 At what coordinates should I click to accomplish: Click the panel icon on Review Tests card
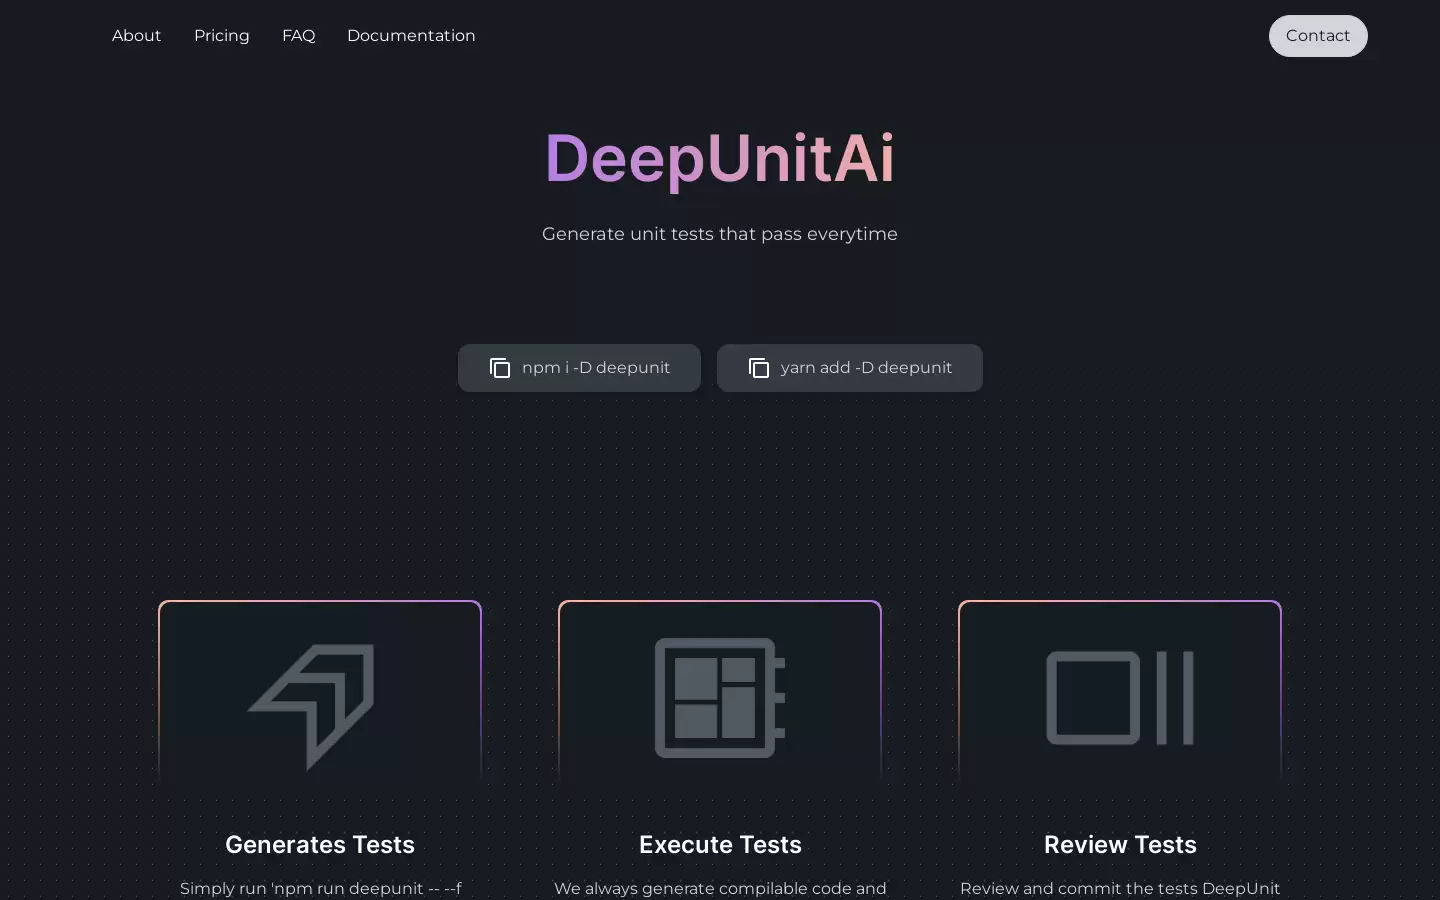pyautogui.click(x=1120, y=698)
